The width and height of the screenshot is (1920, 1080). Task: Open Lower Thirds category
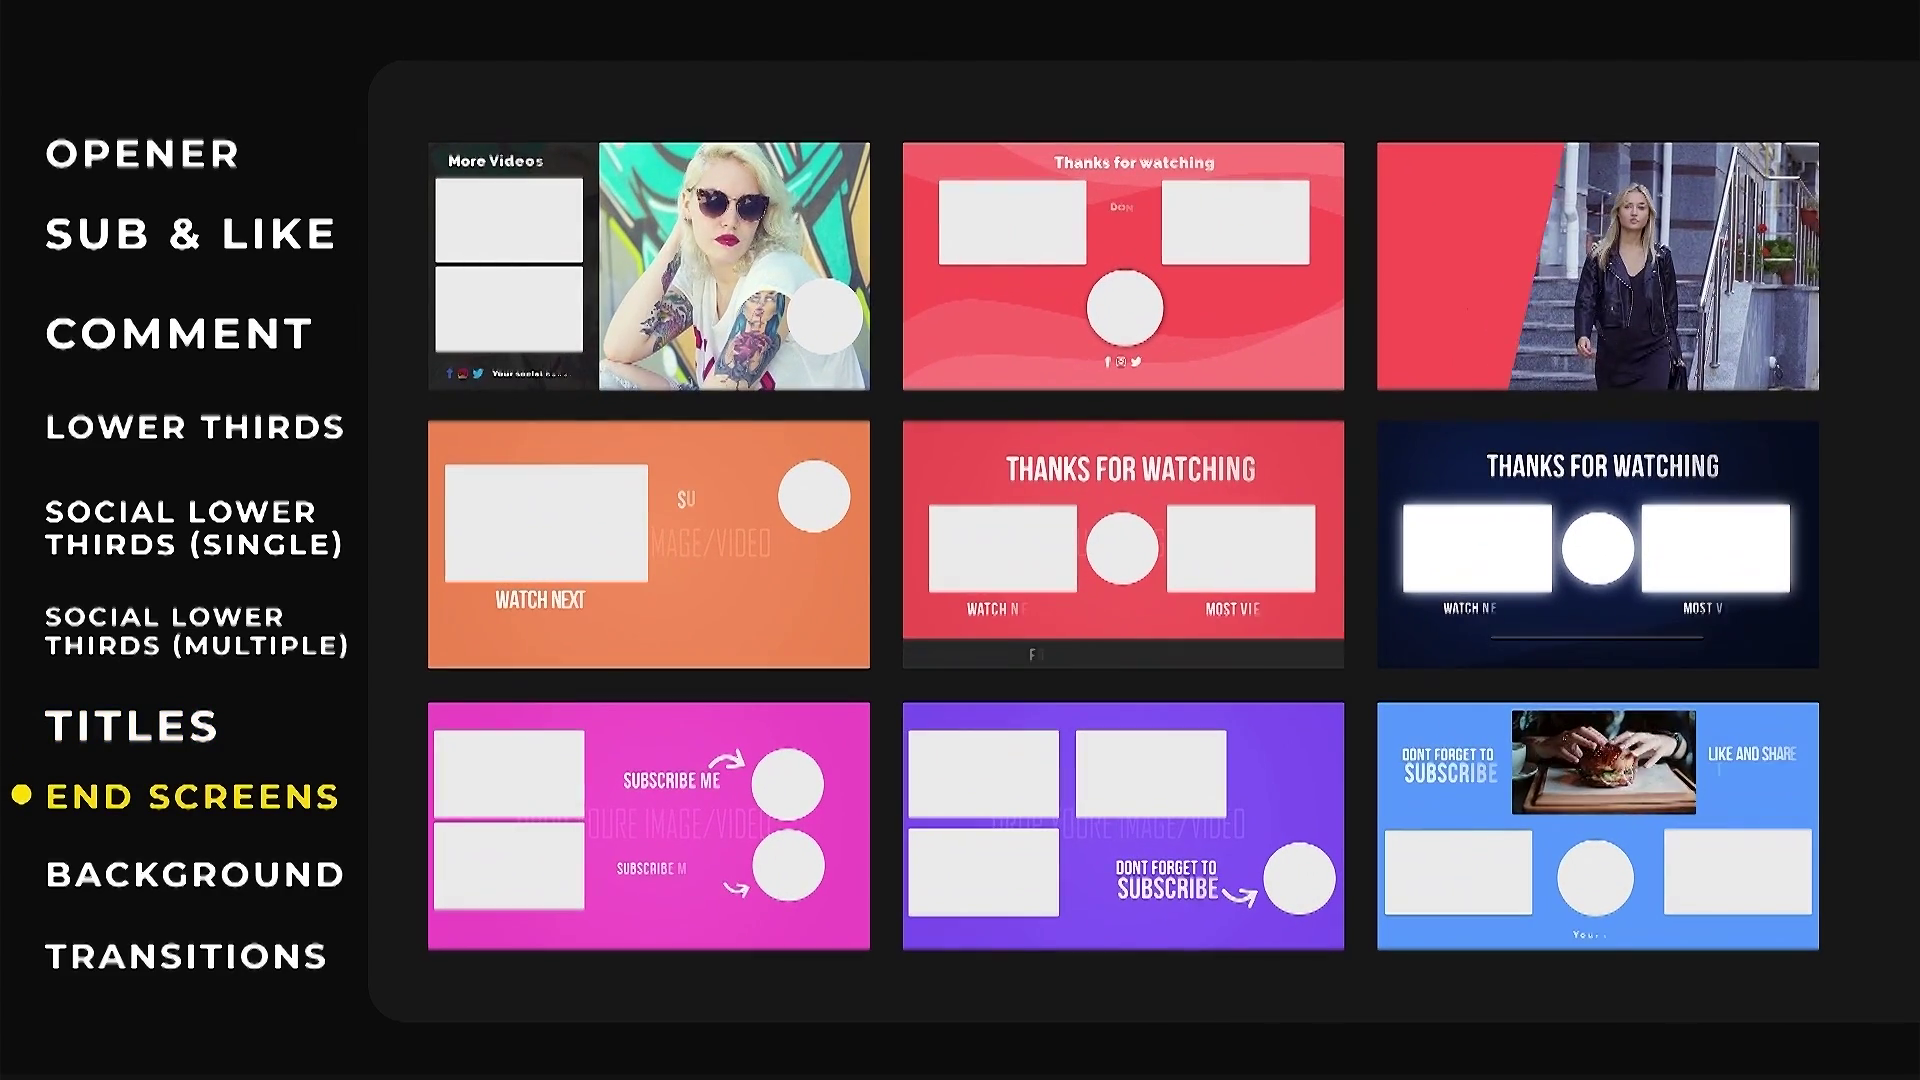[x=195, y=427]
